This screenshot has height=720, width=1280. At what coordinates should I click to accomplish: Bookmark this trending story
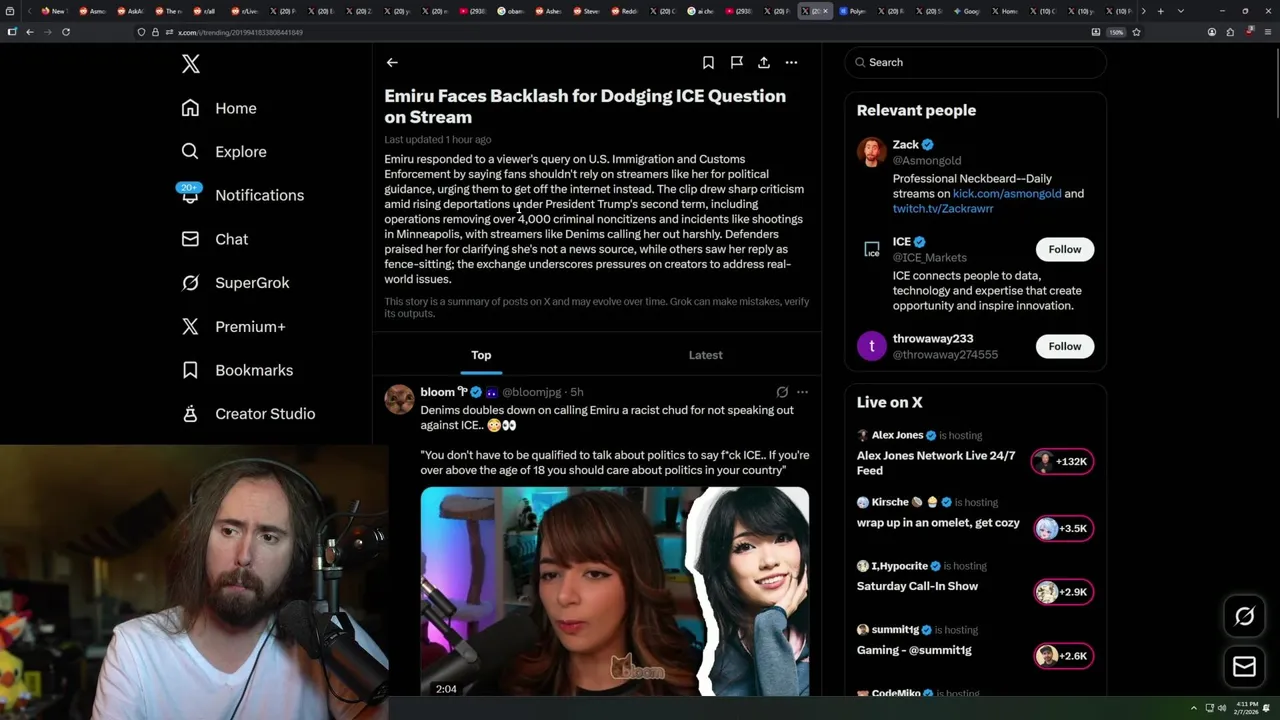tap(708, 62)
